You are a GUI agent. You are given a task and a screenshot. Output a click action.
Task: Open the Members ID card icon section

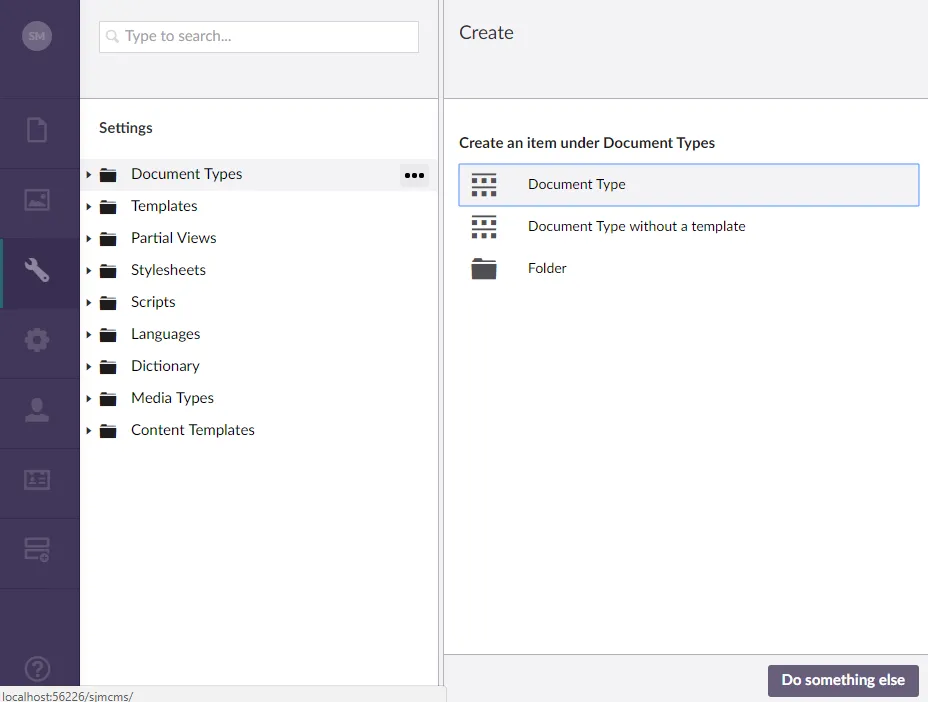click(37, 479)
